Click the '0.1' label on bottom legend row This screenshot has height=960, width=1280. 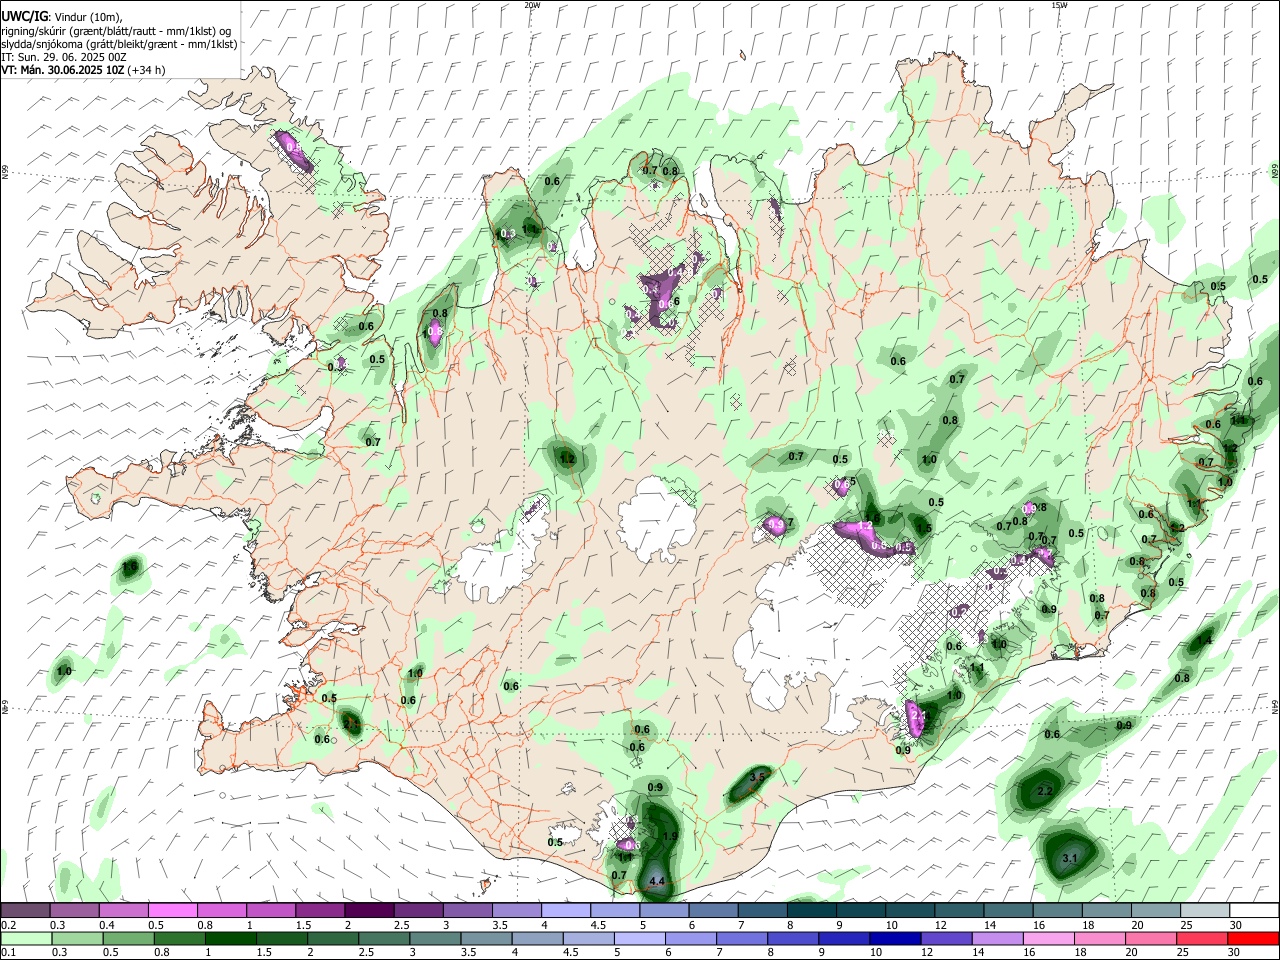point(9,952)
